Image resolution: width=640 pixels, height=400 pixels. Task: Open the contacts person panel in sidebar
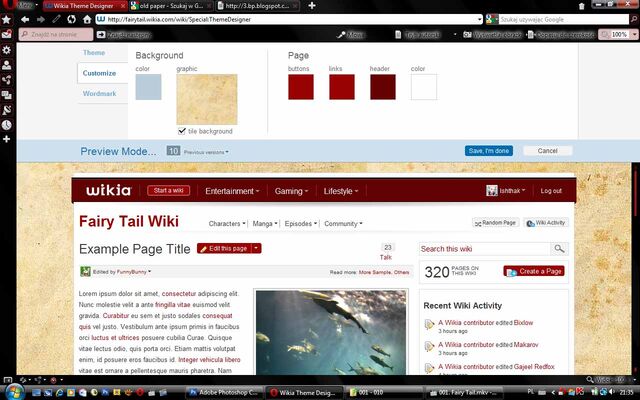click(7, 65)
